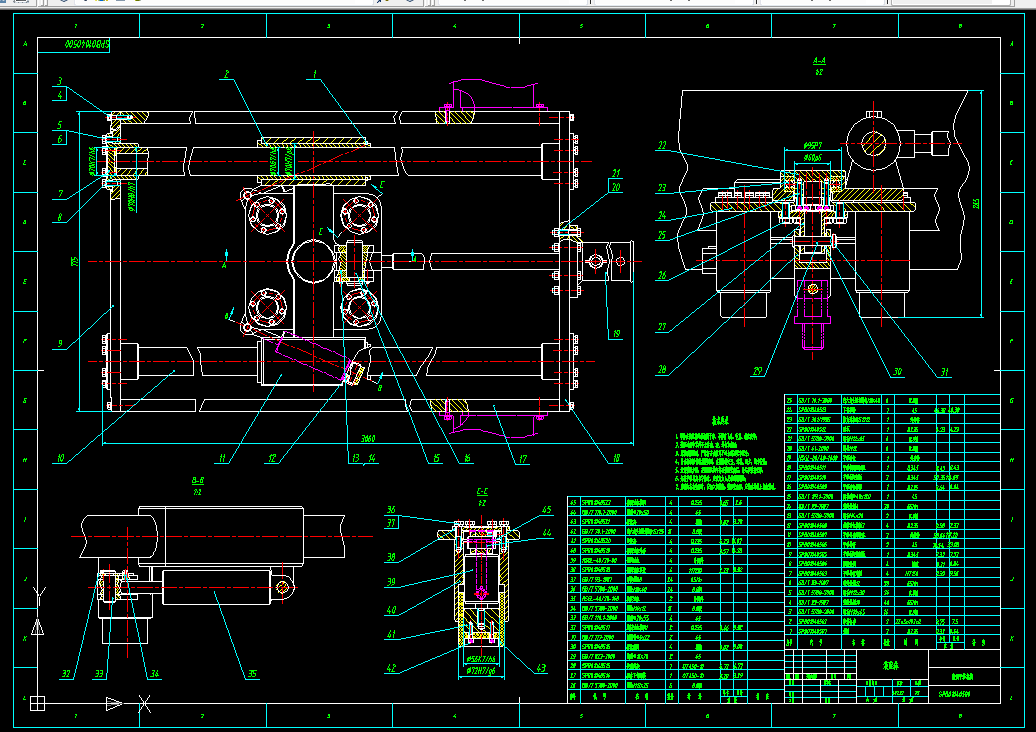1036x732 pixels.
Task: Select callout label 12 under main view
Action: [x=272, y=458]
